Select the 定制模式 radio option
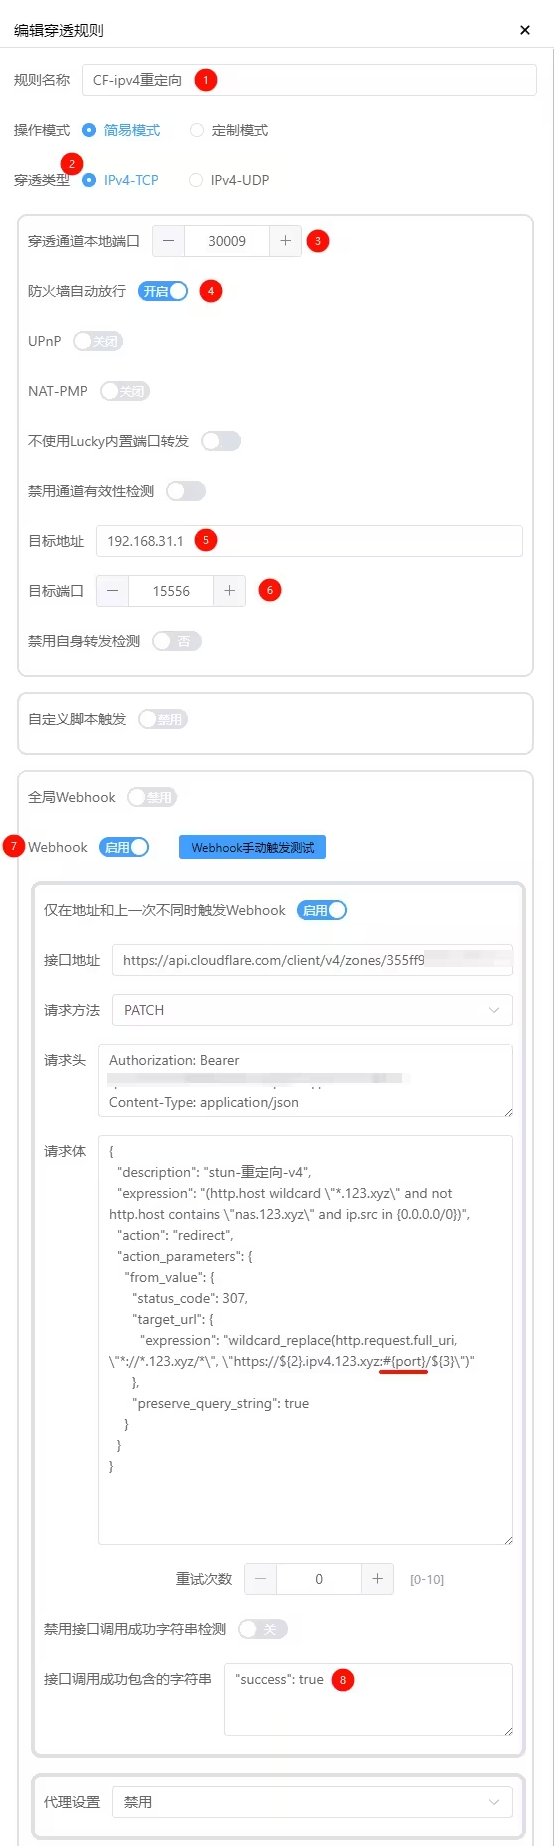554x1846 pixels. tap(229, 130)
